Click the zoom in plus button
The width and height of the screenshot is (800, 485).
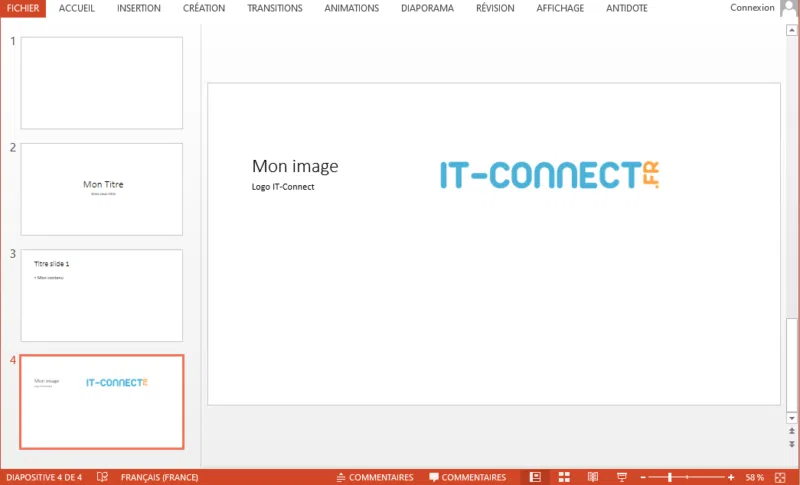pos(731,477)
